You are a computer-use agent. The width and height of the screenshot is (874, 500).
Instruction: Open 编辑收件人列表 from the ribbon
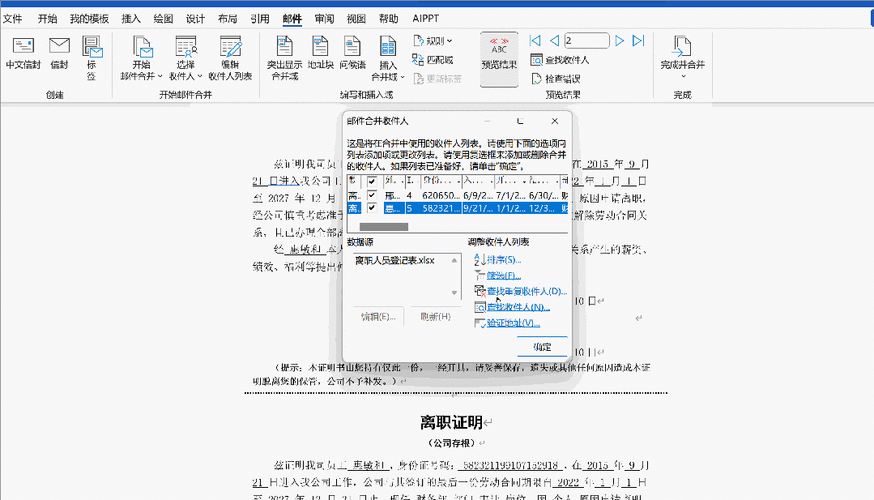pos(230,58)
